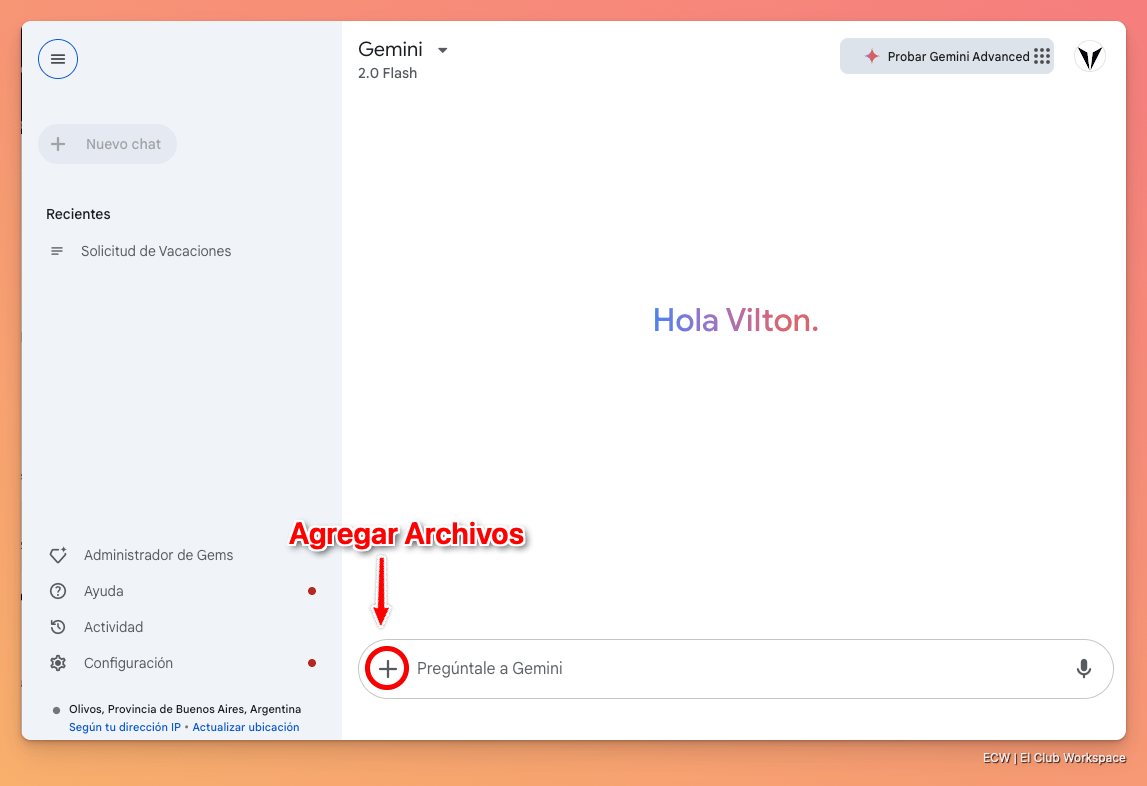
Task: Click the chat icon beside Solicitud de Vacaciones
Action: click(56, 251)
